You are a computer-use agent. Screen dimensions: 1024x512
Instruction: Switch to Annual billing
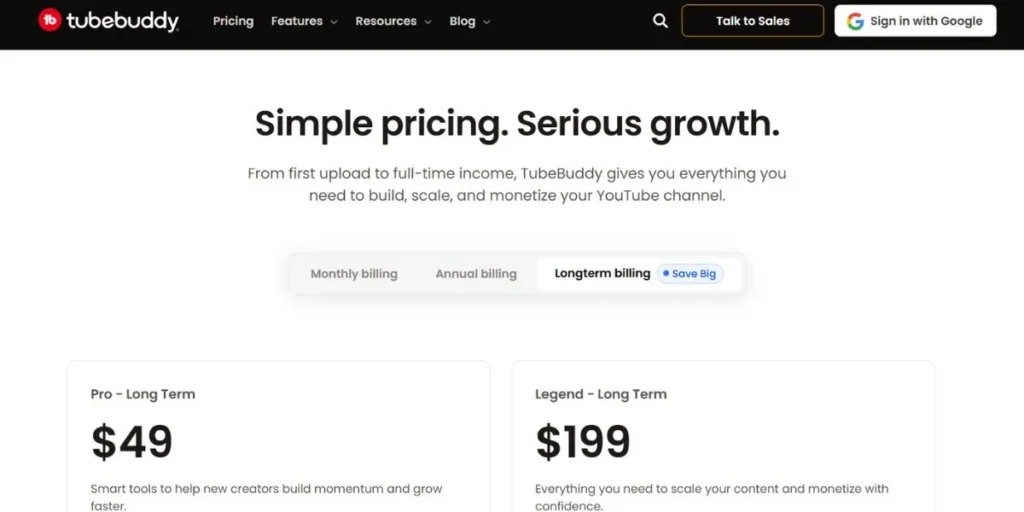(476, 274)
